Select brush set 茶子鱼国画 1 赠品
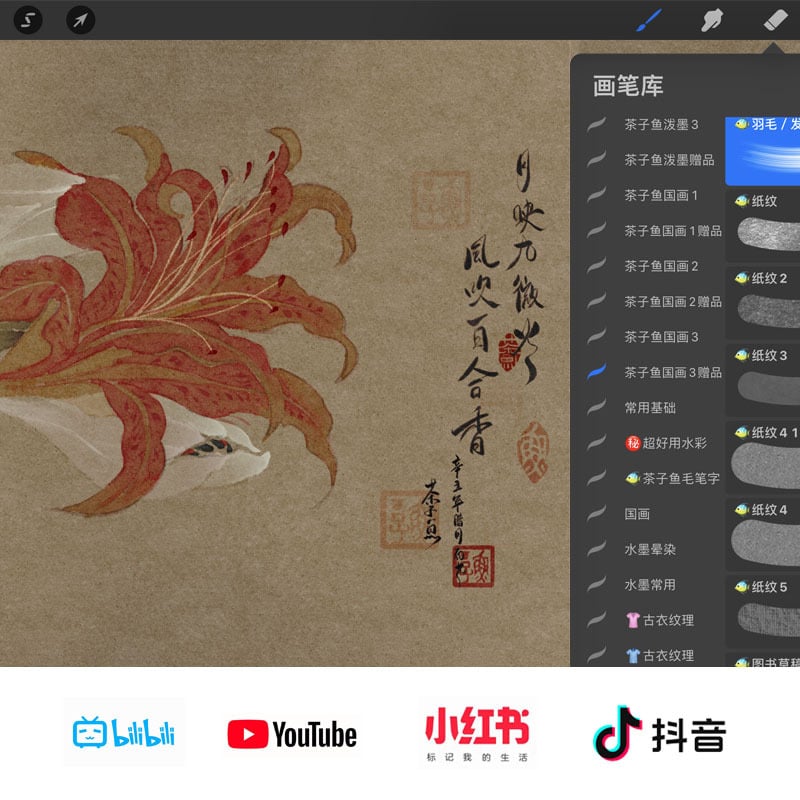800x800 pixels. 672,231
